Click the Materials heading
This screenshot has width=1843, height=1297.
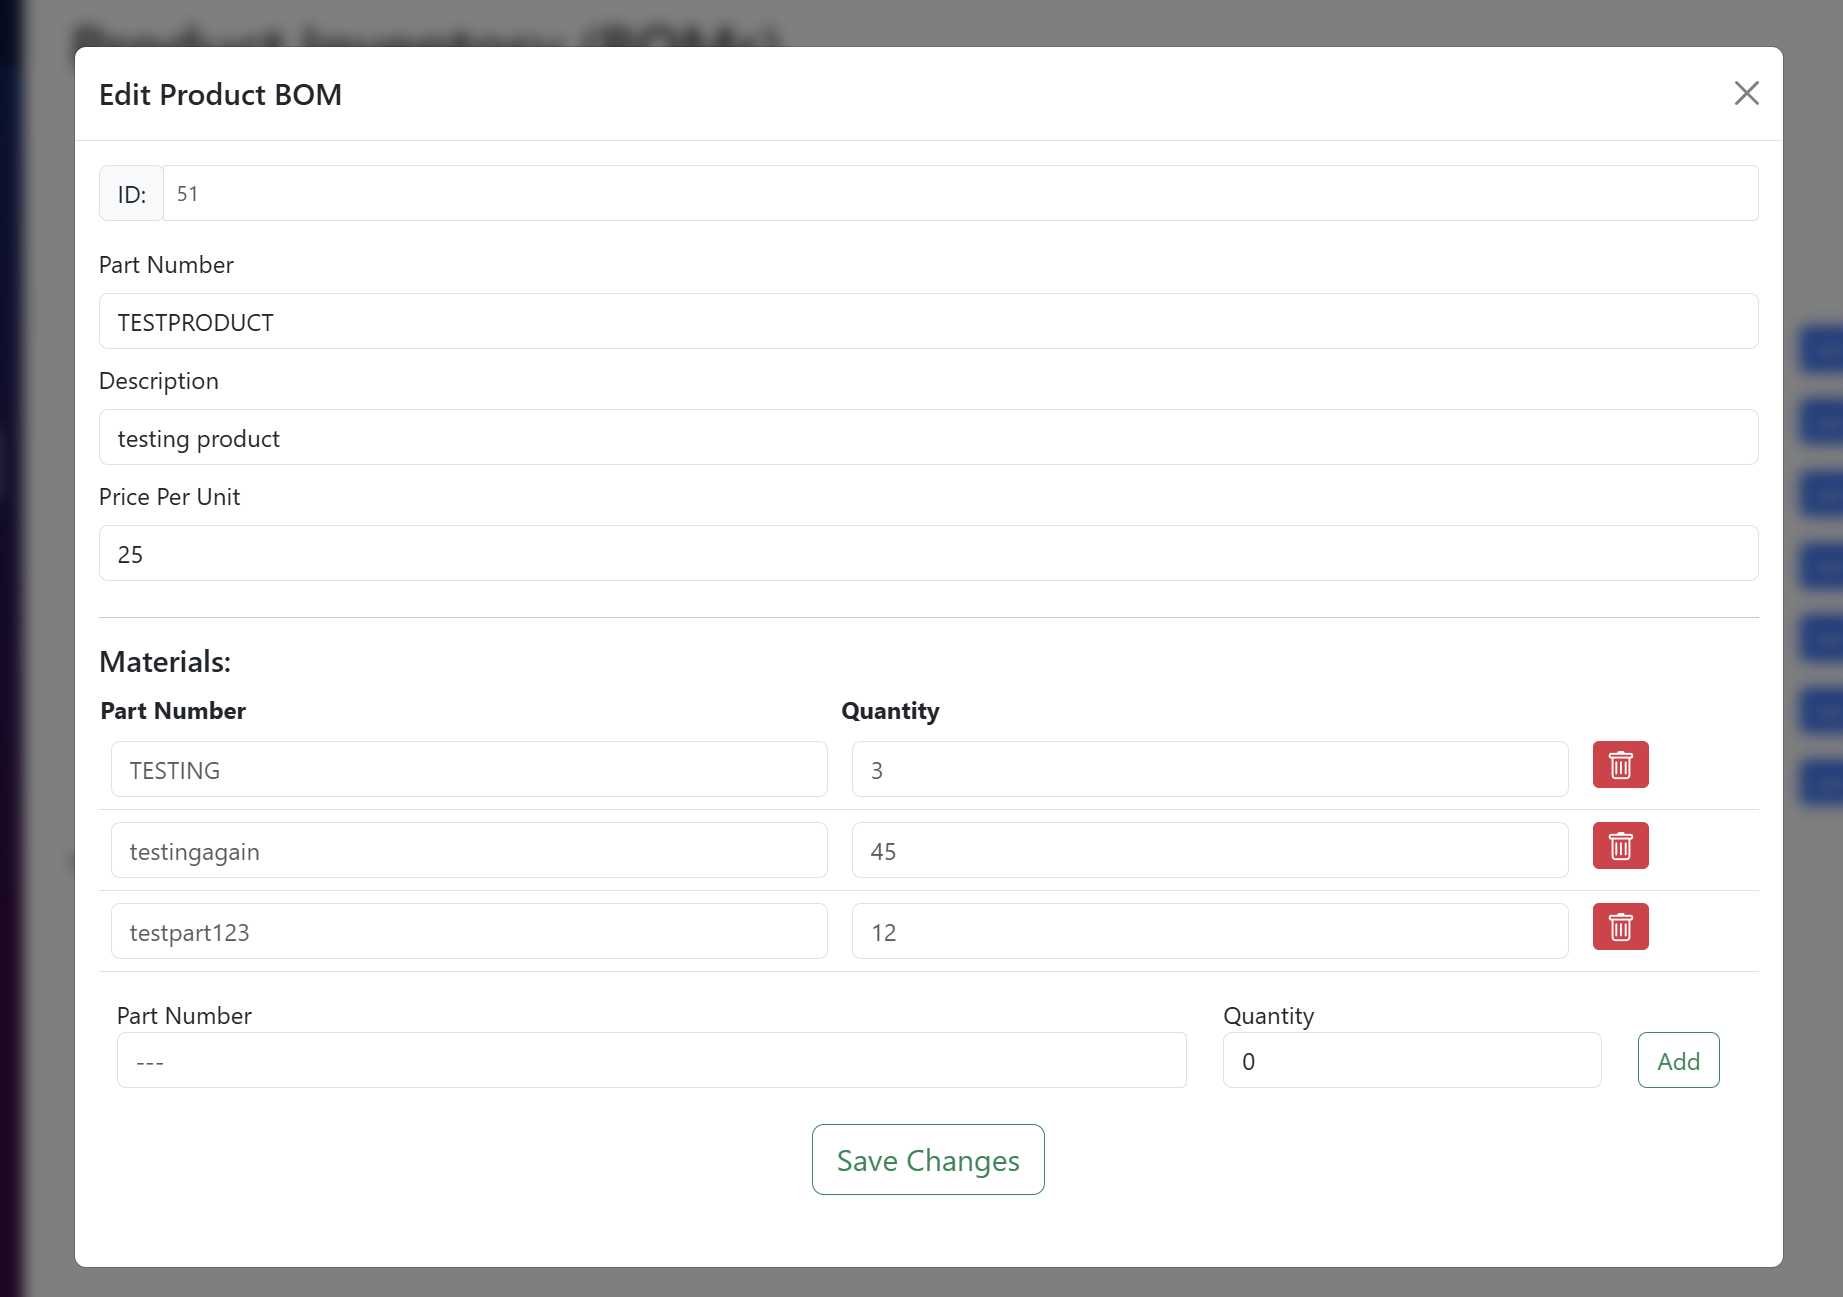pos(165,662)
